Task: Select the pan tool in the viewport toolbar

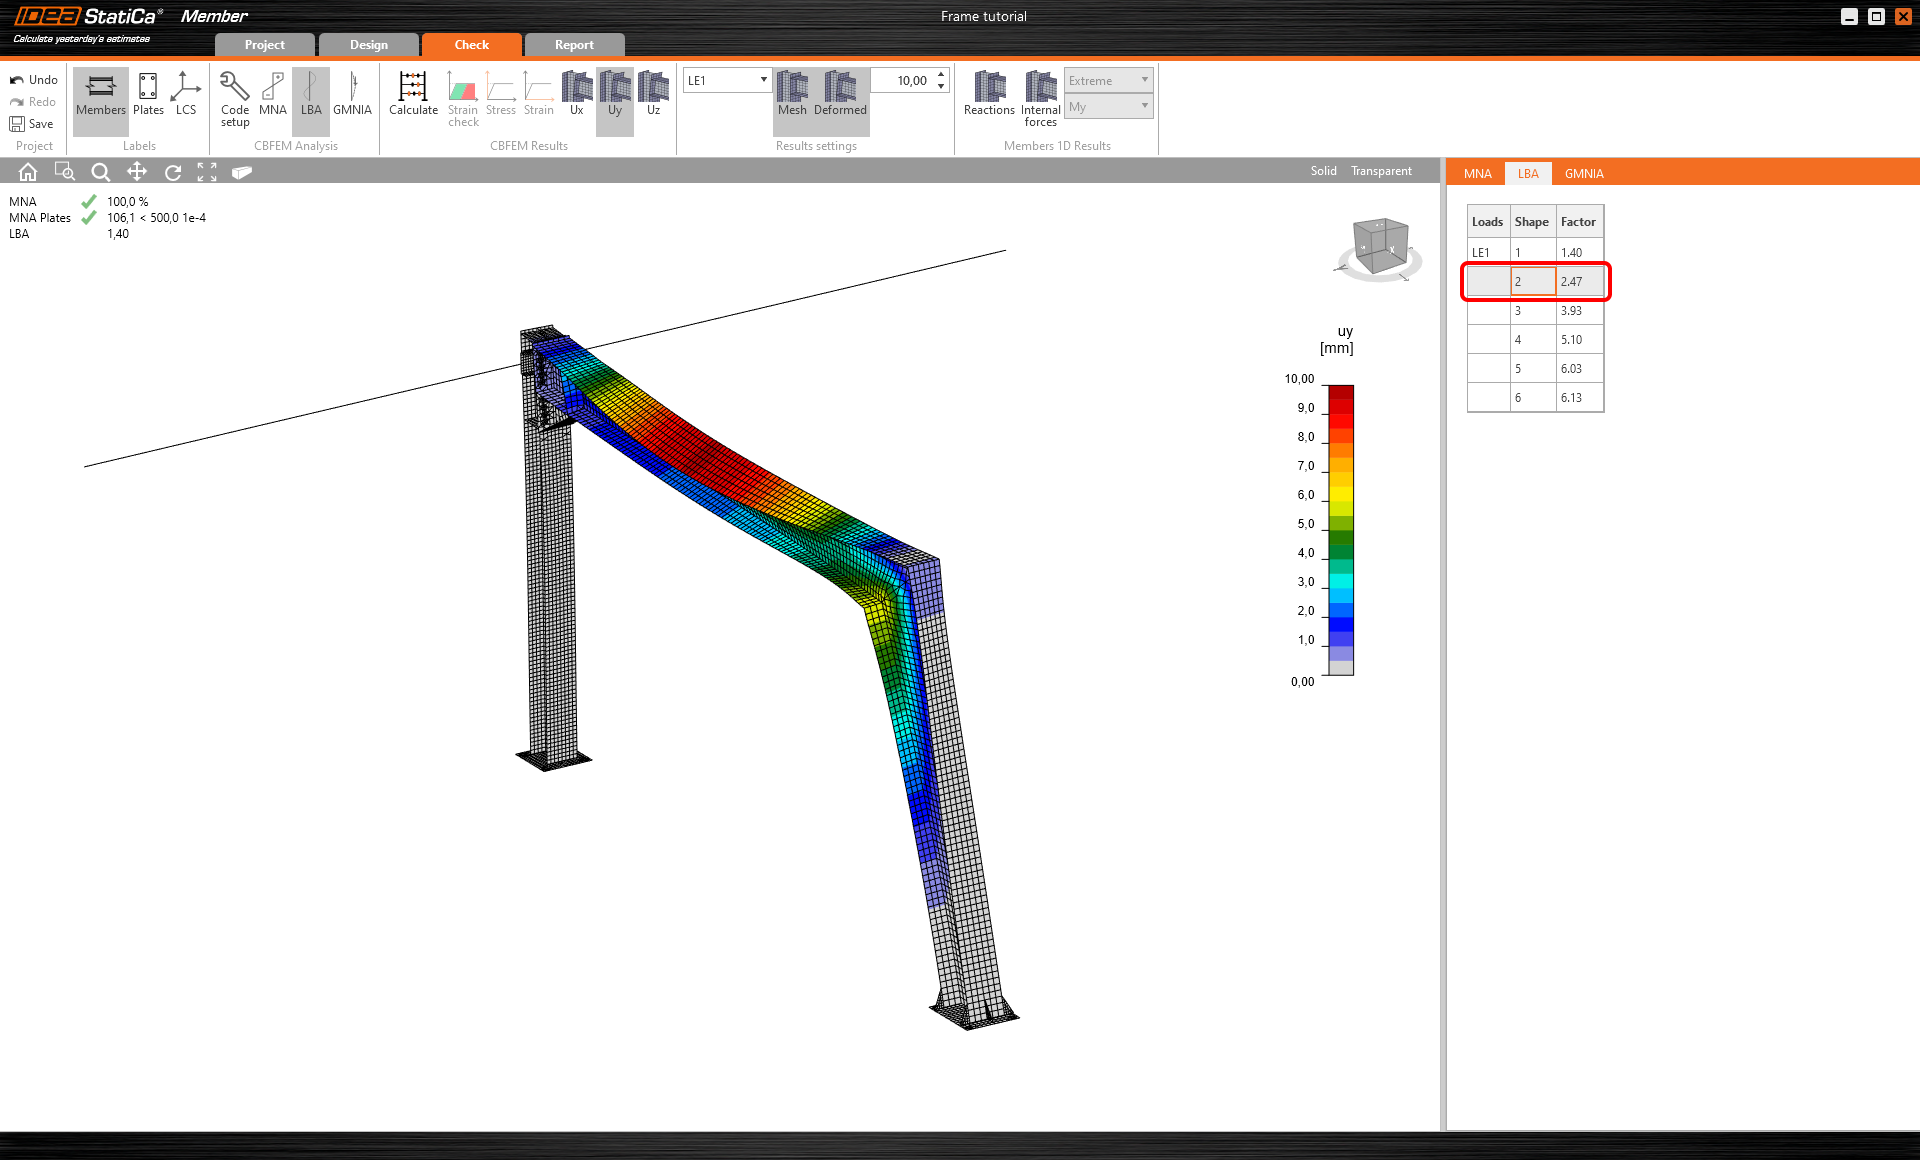Action: [137, 171]
